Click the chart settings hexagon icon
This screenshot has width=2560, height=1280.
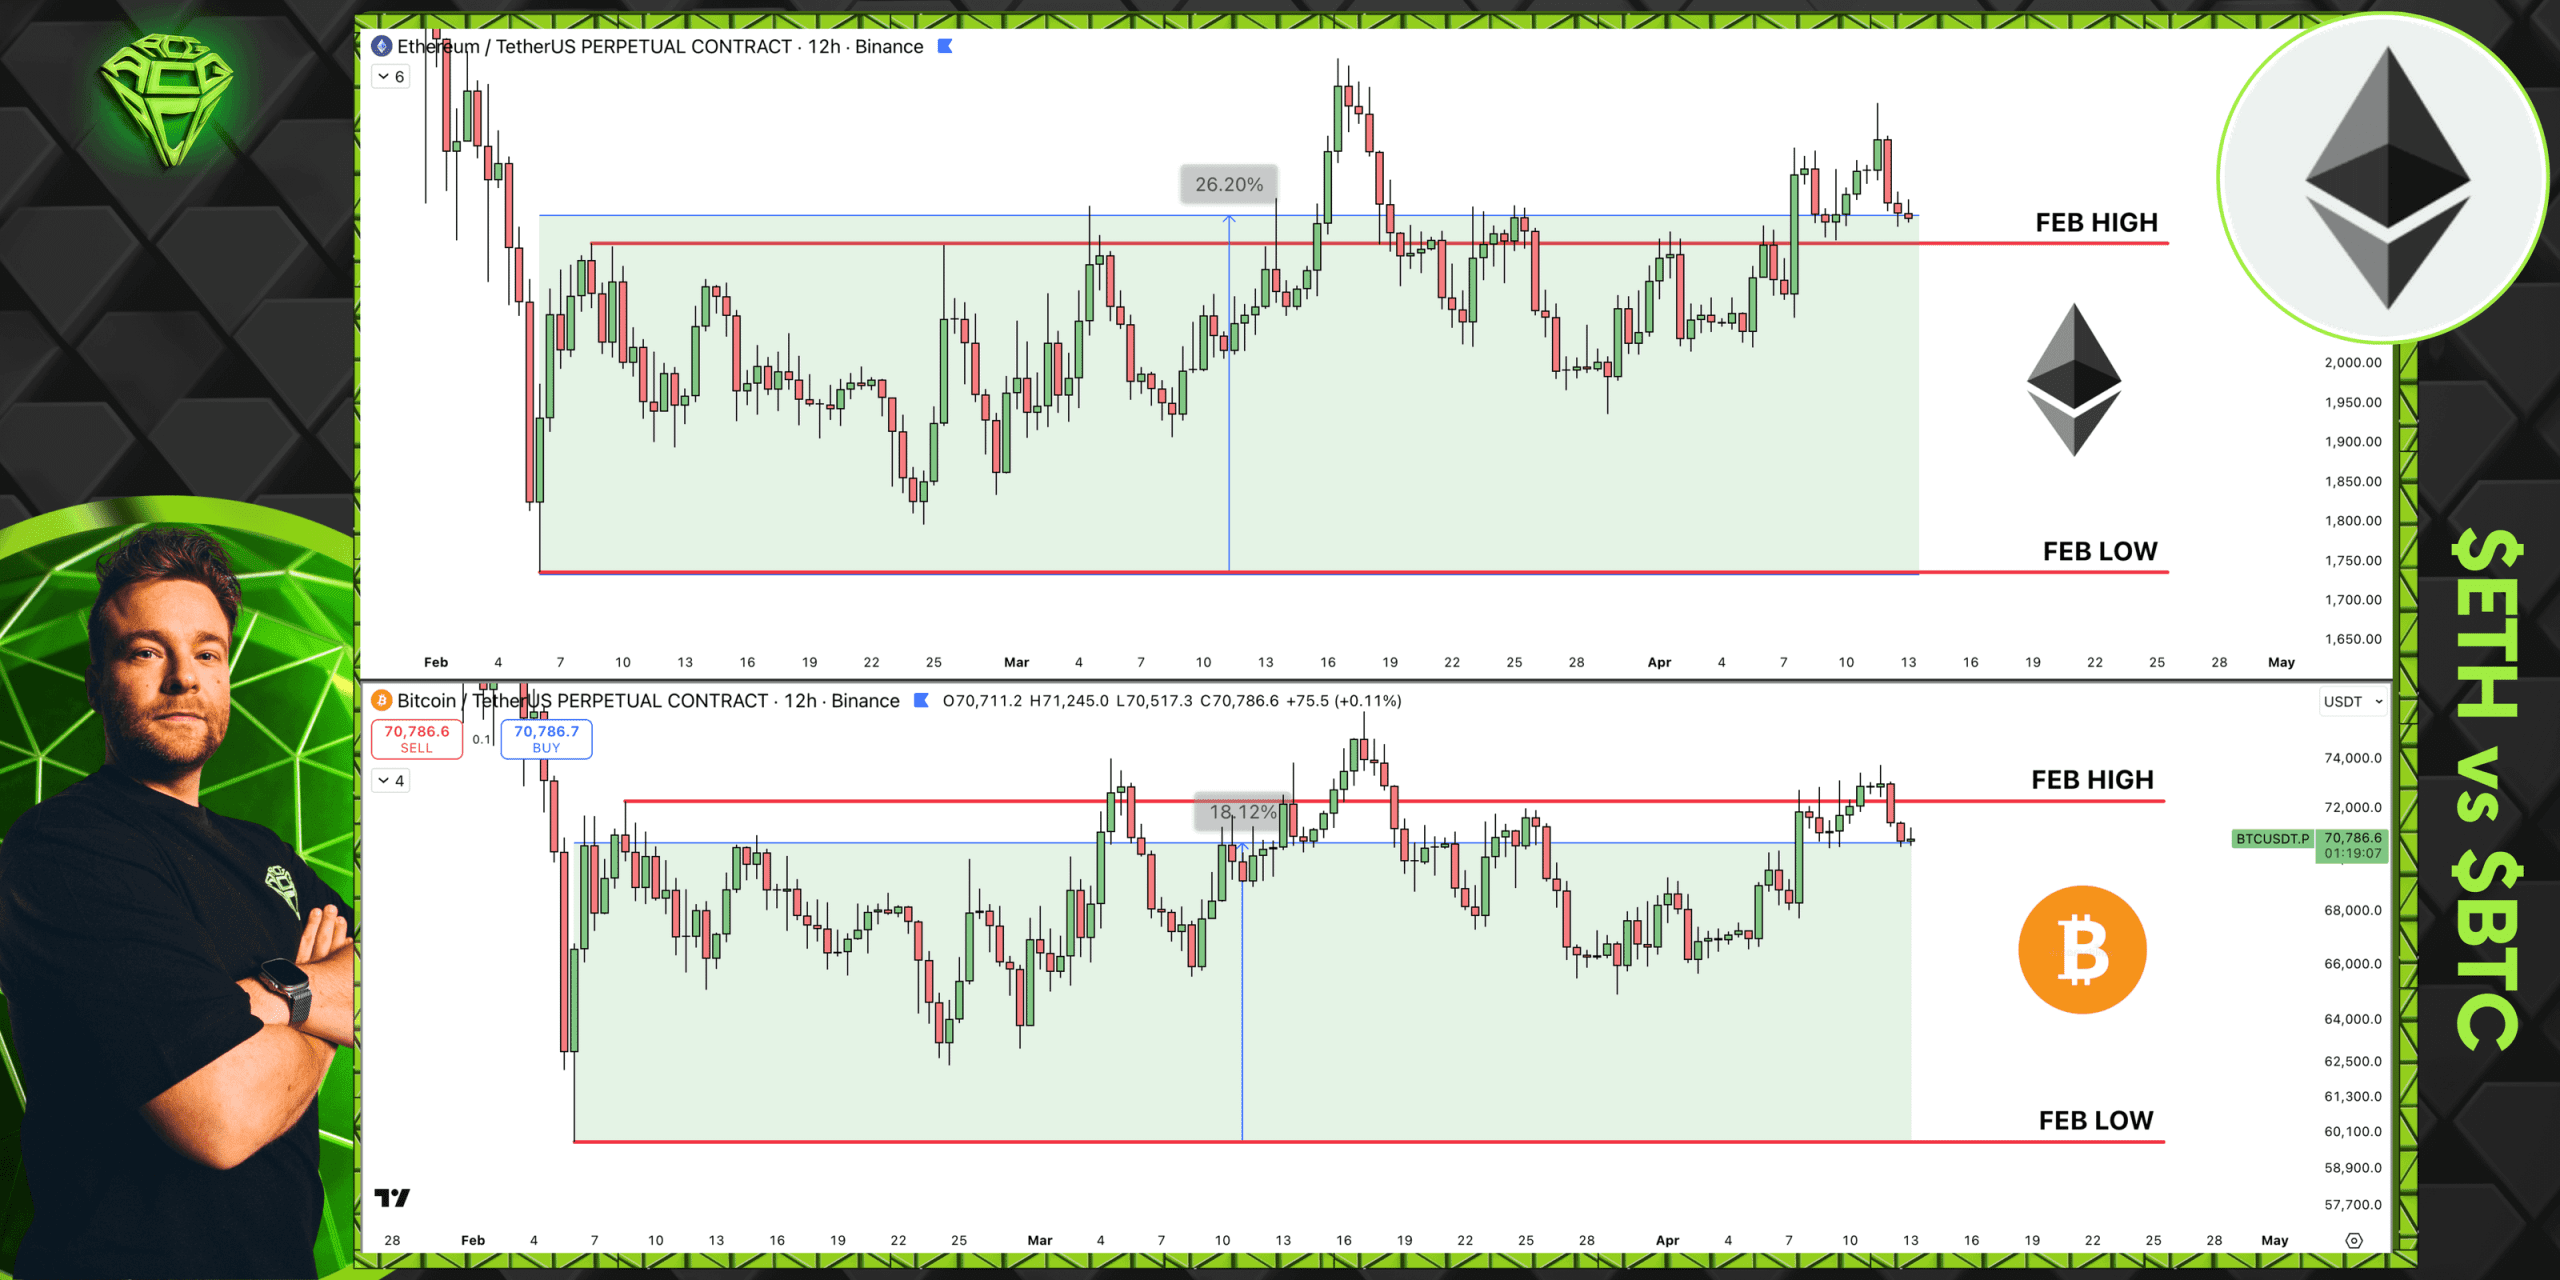click(x=2354, y=1240)
